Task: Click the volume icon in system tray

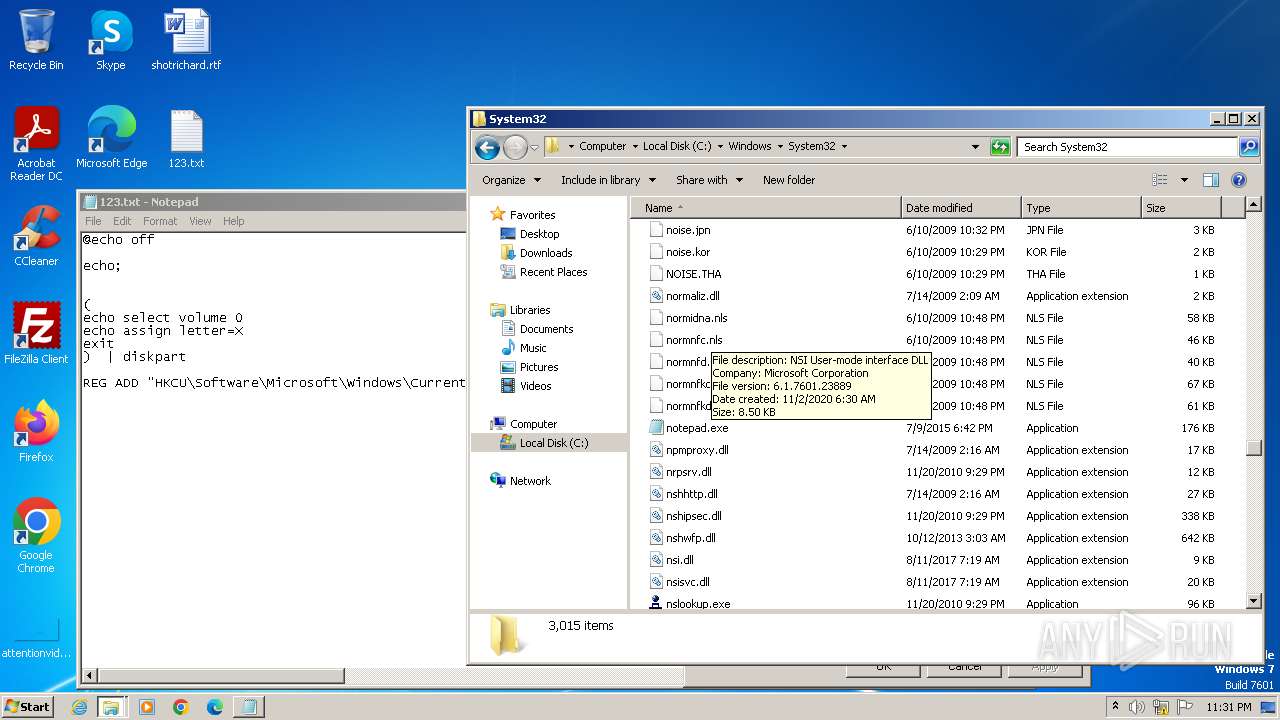Action: [x=1136, y=707]
